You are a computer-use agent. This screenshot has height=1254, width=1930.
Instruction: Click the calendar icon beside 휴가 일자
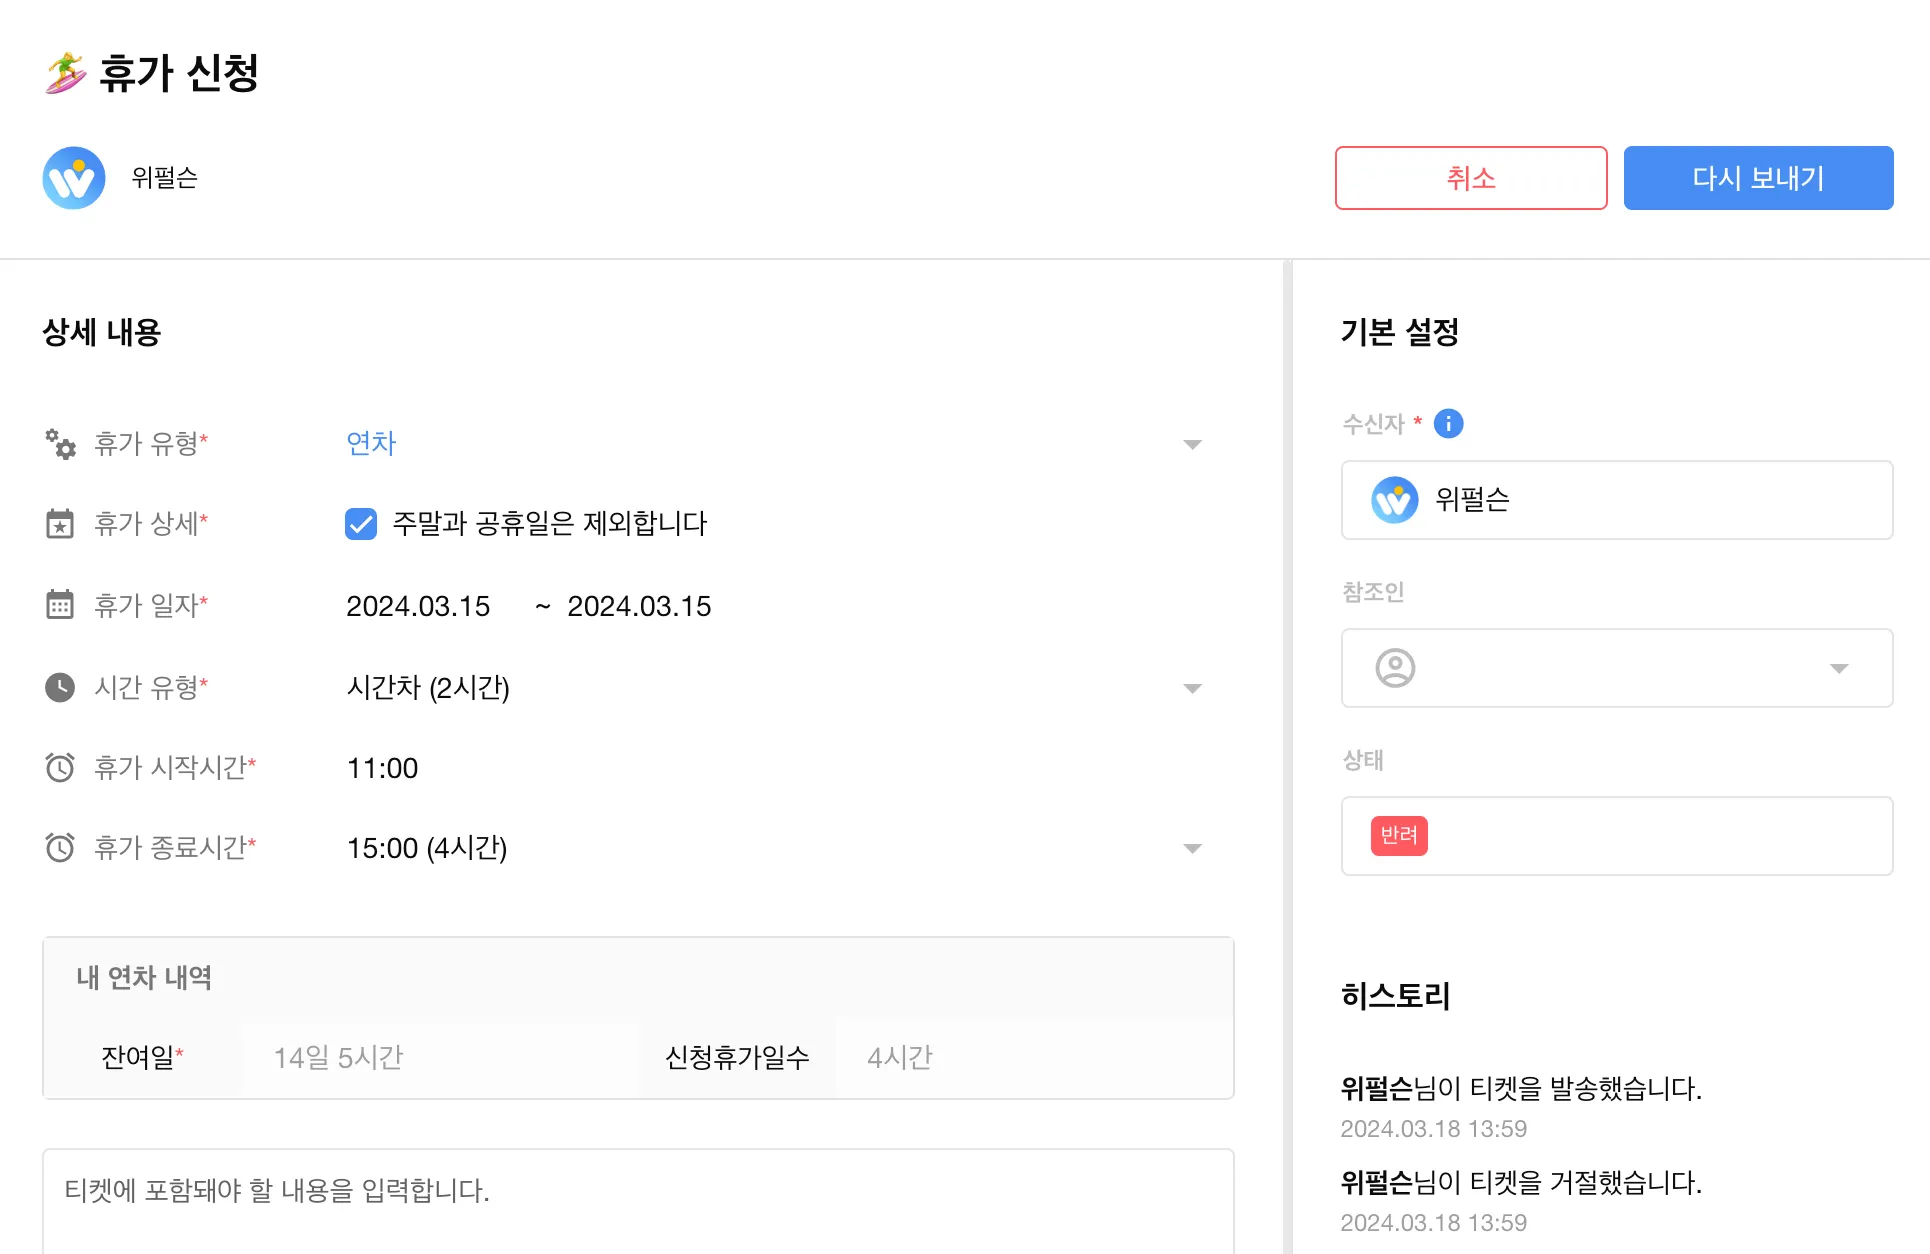(60, 605)
